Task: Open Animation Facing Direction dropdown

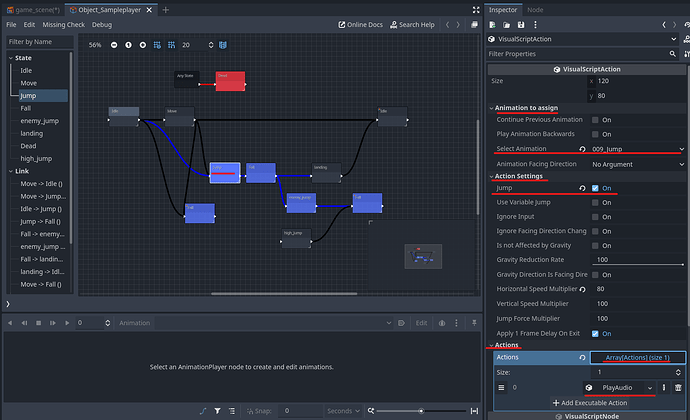Action: pyautogui.click(x=637, y=163)
